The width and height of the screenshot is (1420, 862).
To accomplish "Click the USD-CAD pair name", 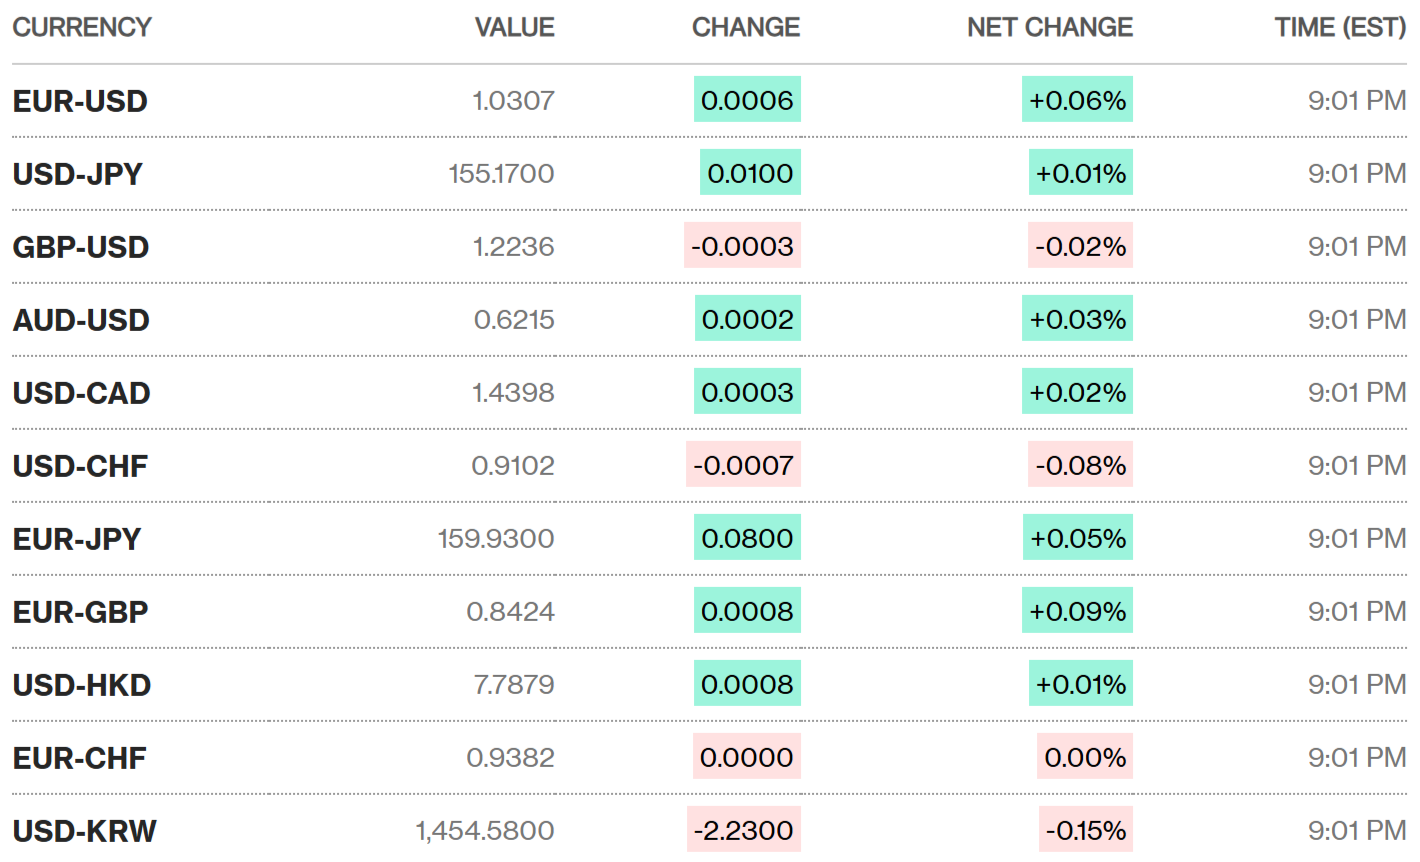I will coord(81,393).
